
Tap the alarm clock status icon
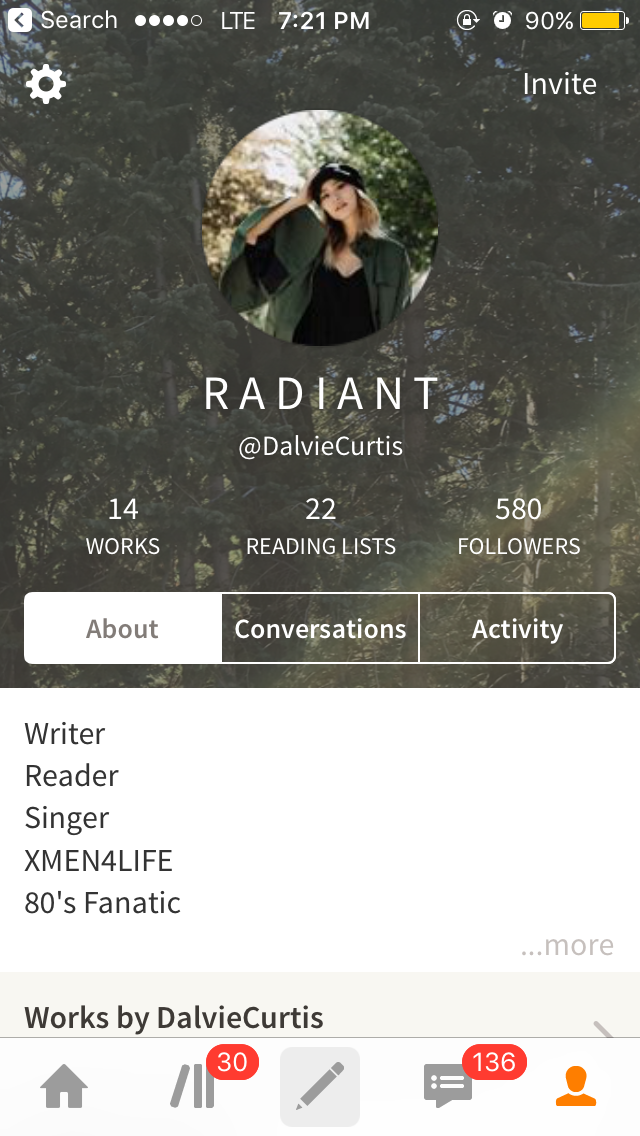[x=502, y=20]
